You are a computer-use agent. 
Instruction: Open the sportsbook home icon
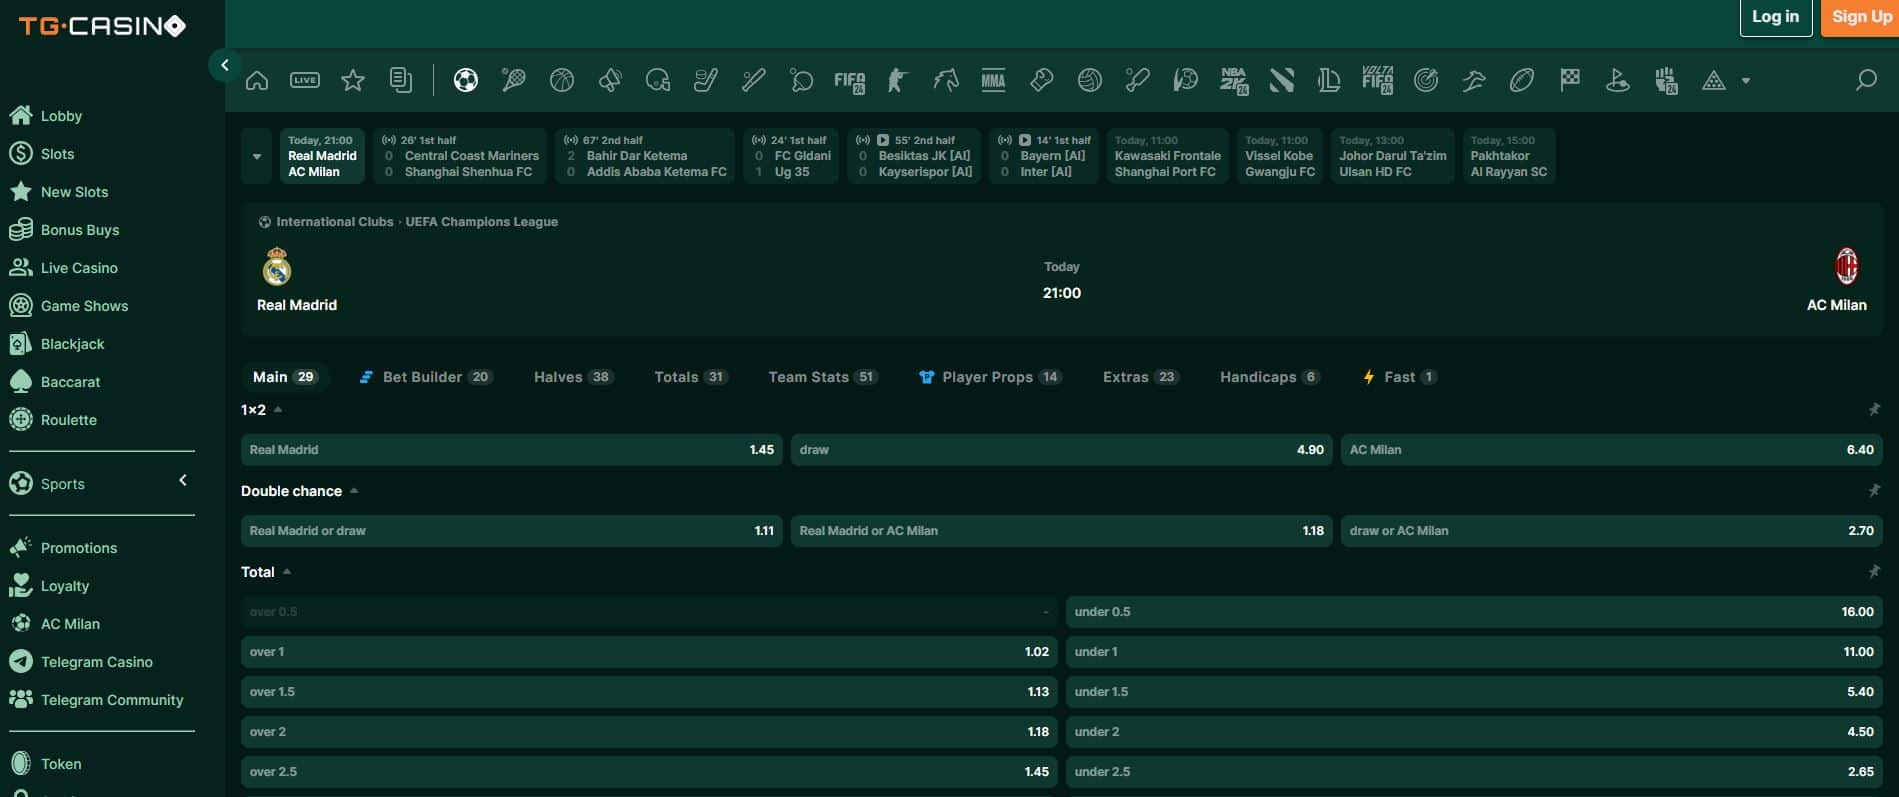coord(257,81)
